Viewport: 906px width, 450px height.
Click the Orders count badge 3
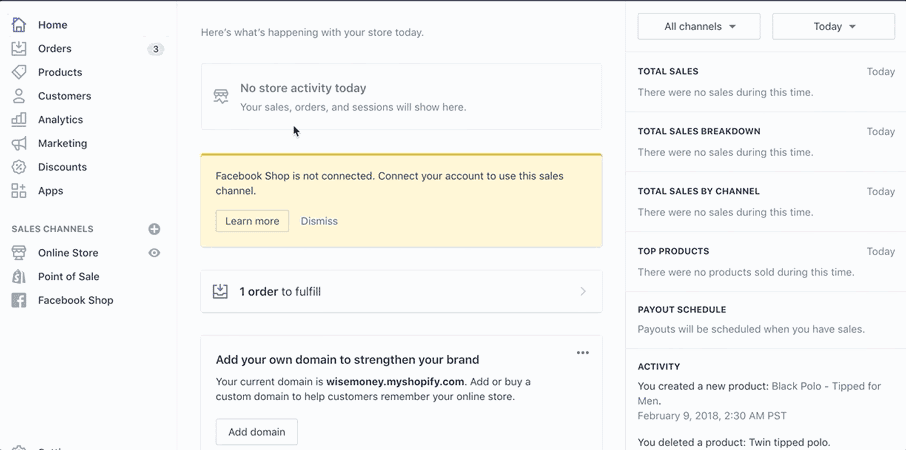click(155, 49)
